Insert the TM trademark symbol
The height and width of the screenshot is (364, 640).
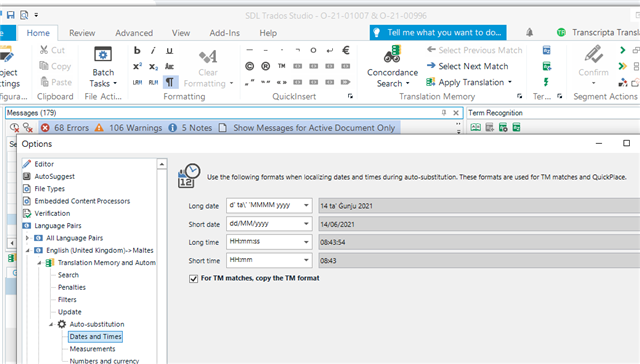pos(282,66)
